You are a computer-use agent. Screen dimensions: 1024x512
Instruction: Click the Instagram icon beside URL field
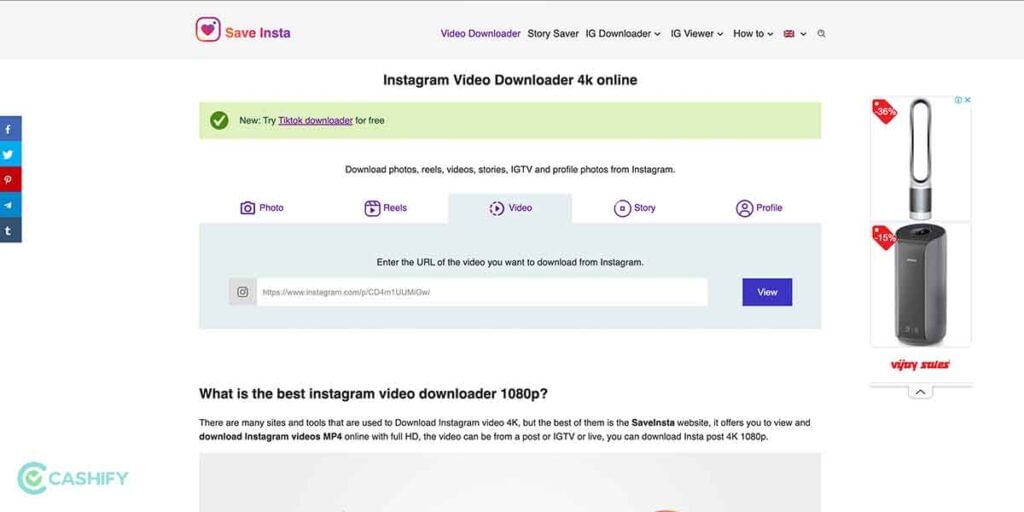click(242, 292)
